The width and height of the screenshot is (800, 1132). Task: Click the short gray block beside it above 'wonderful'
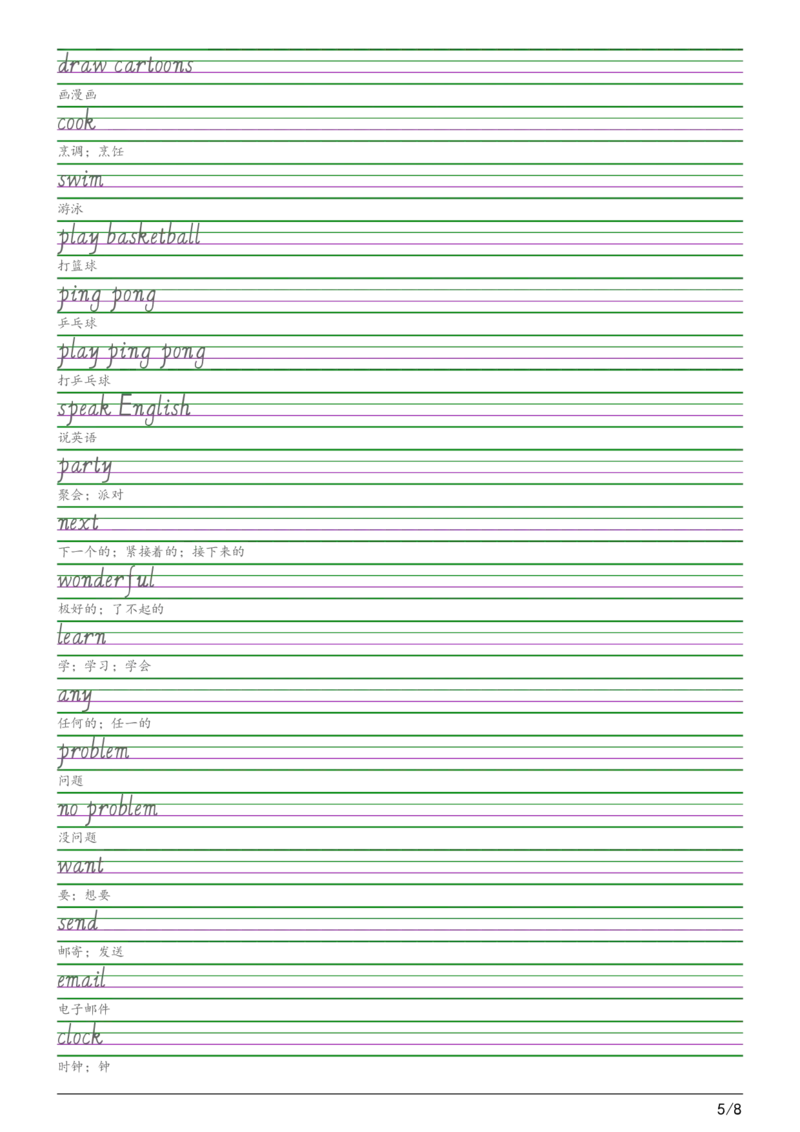point(220,551)
